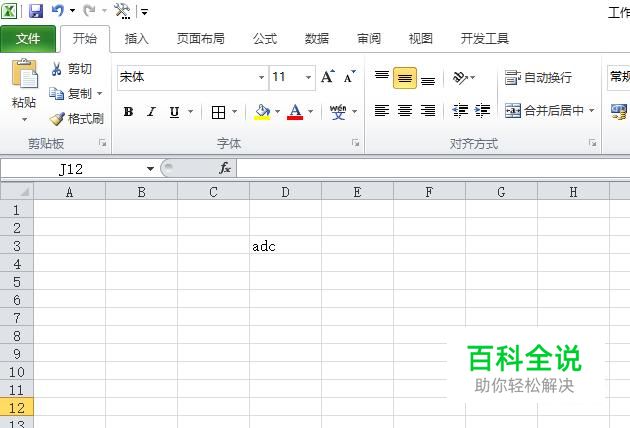Toggle underline formatting
The width and height of the screenshot is (630, 428).
click(x=174, y=112)
